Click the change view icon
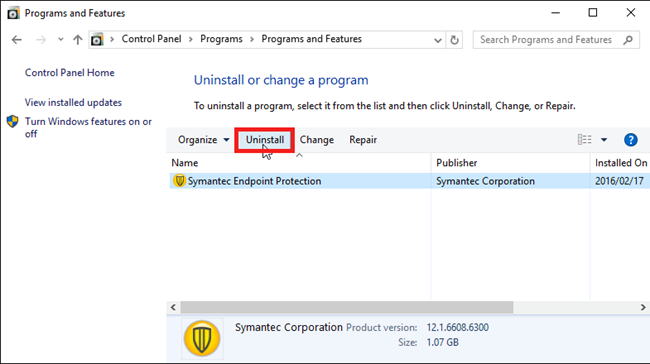 coord(585,140)
